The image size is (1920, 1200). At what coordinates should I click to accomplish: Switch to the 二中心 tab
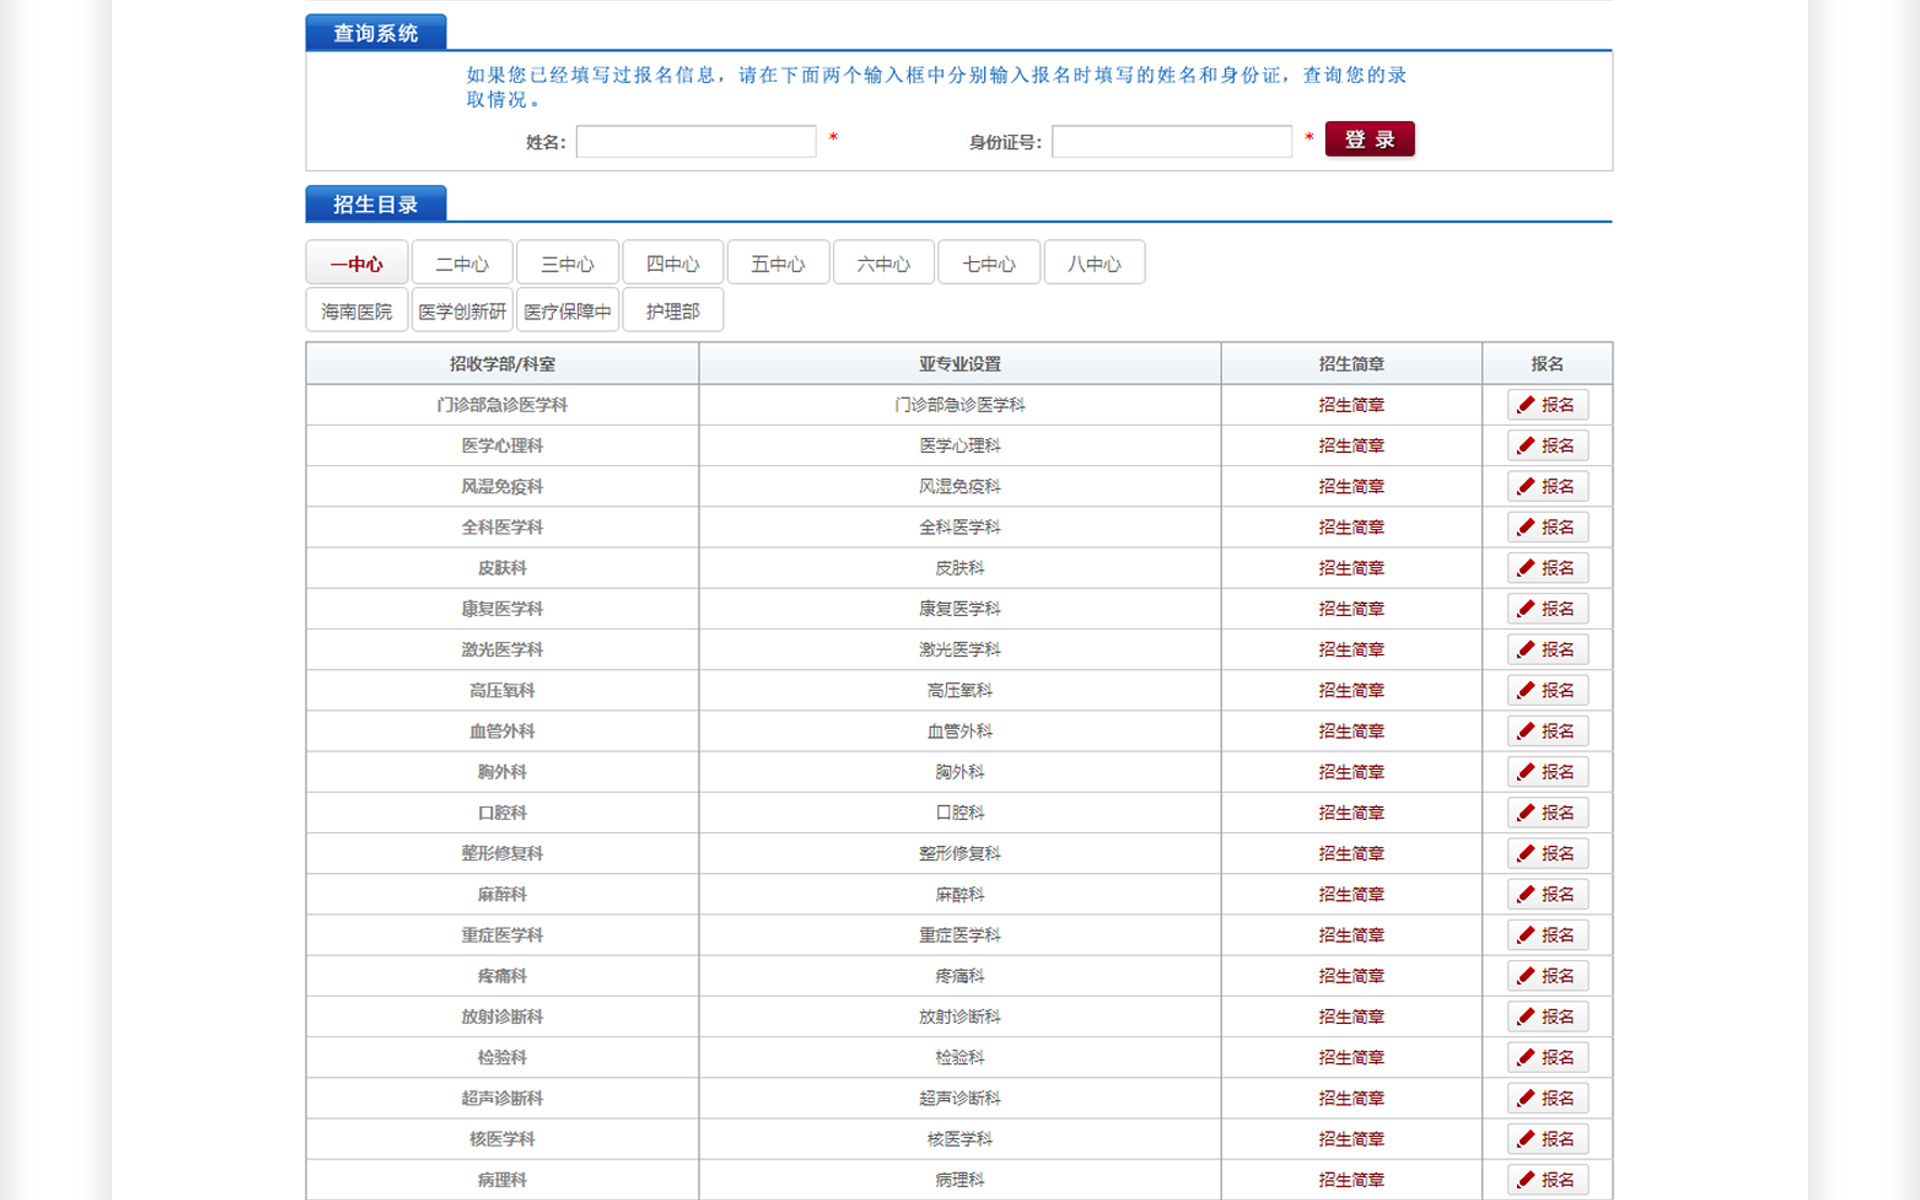tap(462, 264)
